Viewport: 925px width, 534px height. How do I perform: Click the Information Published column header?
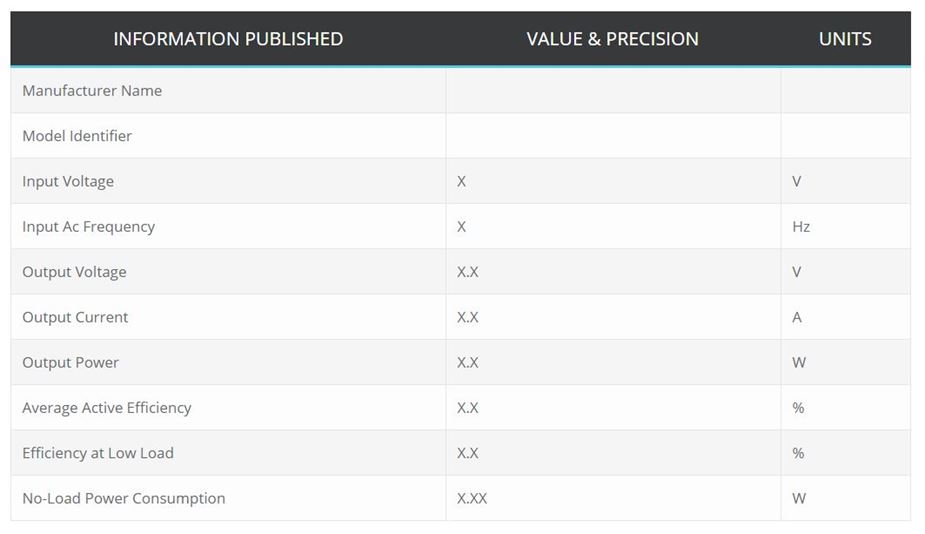tap(228, 39)
